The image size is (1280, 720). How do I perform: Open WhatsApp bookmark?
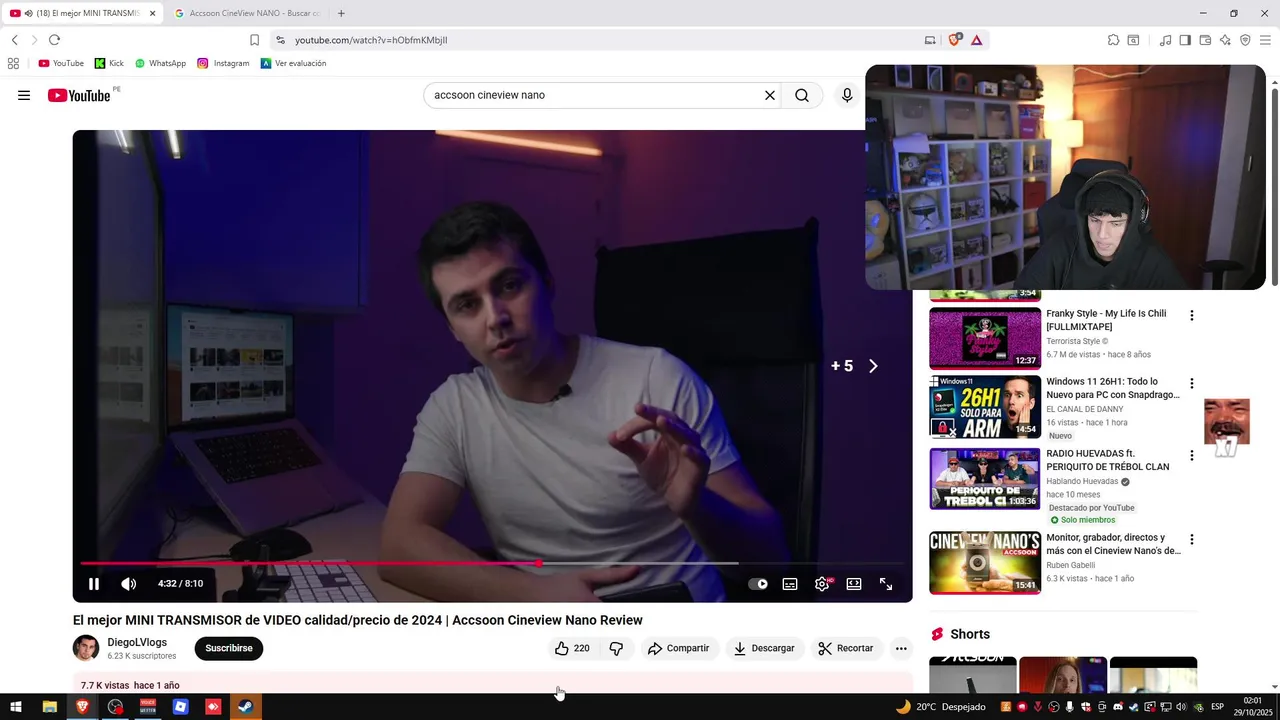pos(160,63)
